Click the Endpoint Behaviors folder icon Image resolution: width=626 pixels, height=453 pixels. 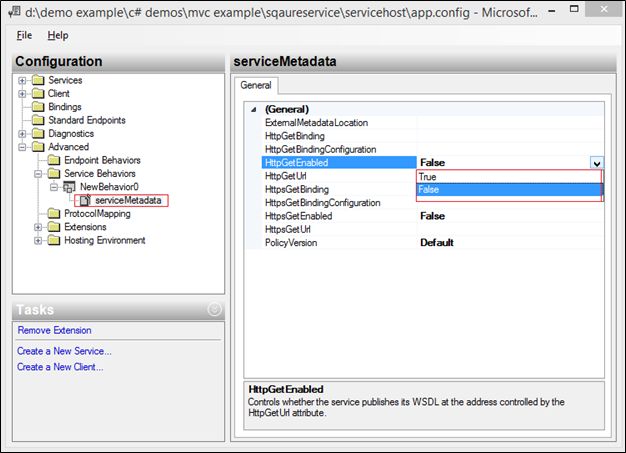(54, 160)
